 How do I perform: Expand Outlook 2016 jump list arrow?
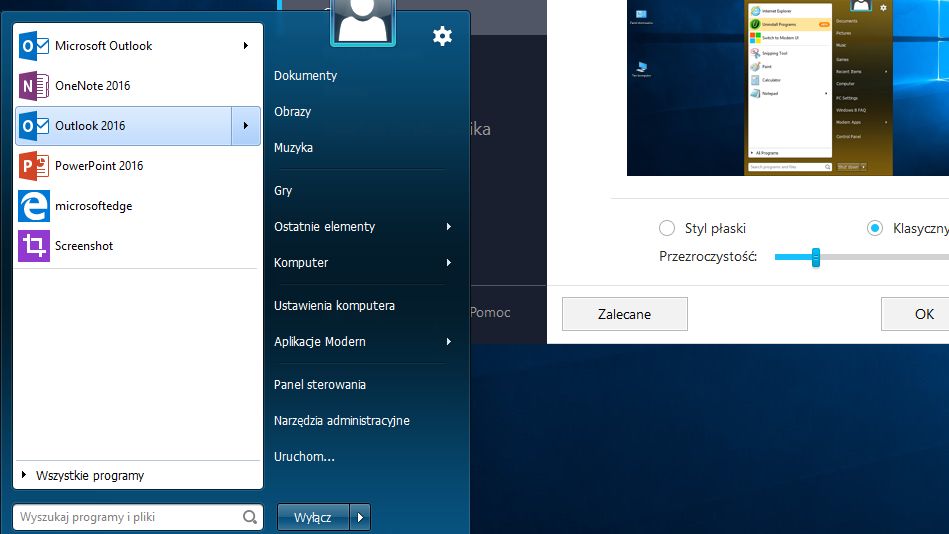pyautogui.click(x=246, y=126)
